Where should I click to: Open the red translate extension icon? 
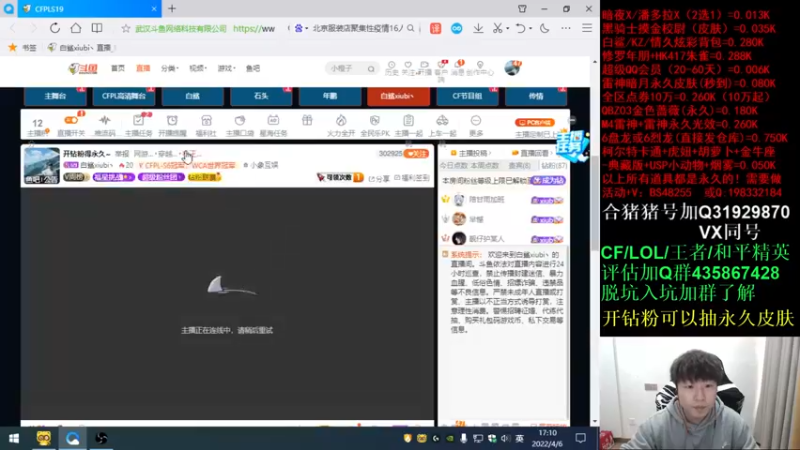pyautogui.click(x=435, y=29)
